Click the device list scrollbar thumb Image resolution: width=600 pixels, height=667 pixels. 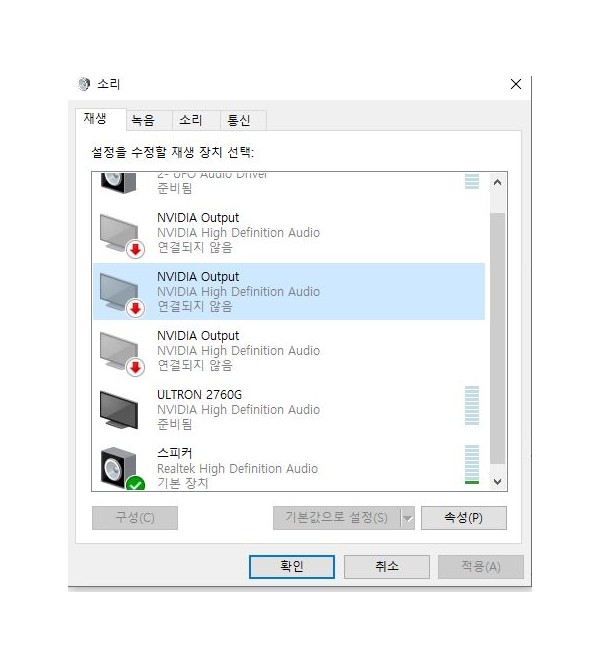click(497, 339)
